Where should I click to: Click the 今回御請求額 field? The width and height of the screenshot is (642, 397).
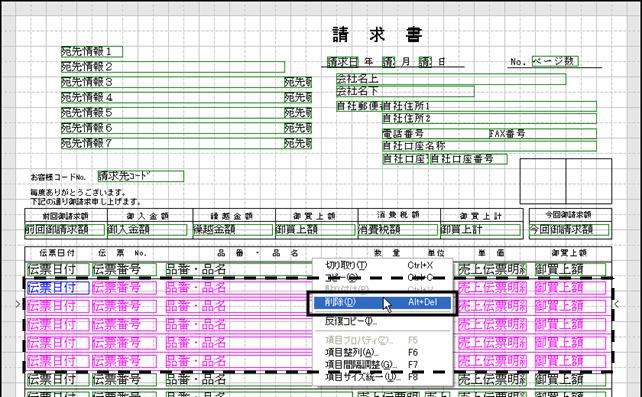tap(569, 230)
